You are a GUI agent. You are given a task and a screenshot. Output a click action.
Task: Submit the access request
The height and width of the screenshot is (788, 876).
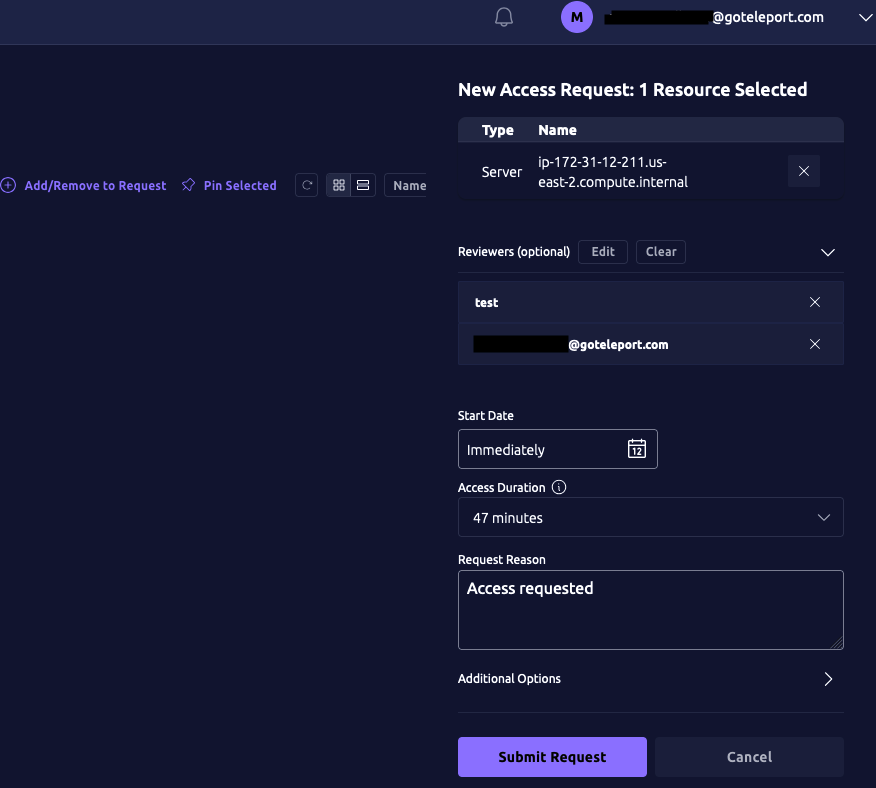(x=552, y=757)
